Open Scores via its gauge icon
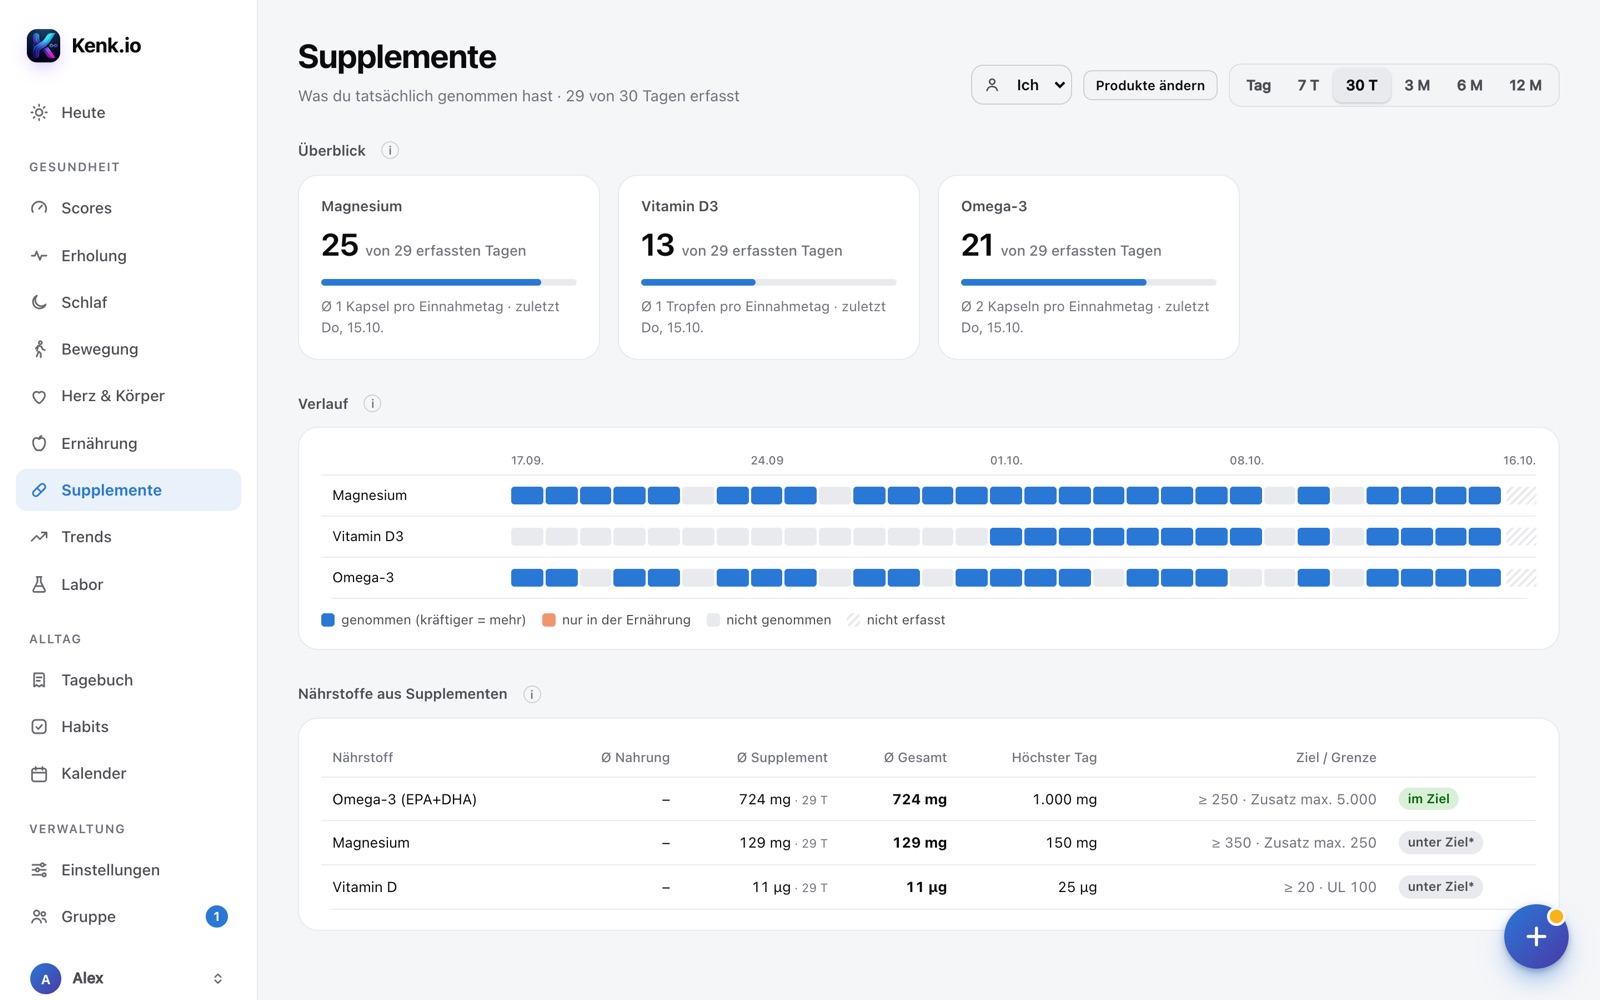Screen dimensions: 1600x1000 click(39, 208)
